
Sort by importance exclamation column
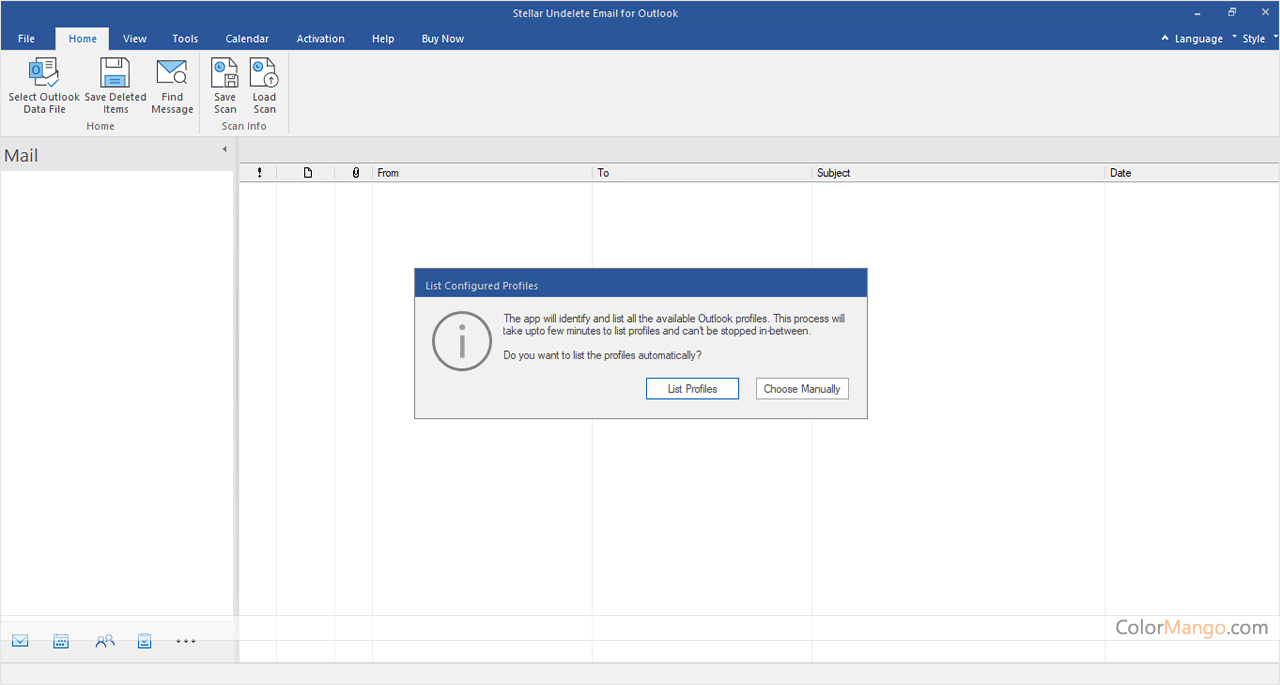pyautogui.click(x=259, y=173)
